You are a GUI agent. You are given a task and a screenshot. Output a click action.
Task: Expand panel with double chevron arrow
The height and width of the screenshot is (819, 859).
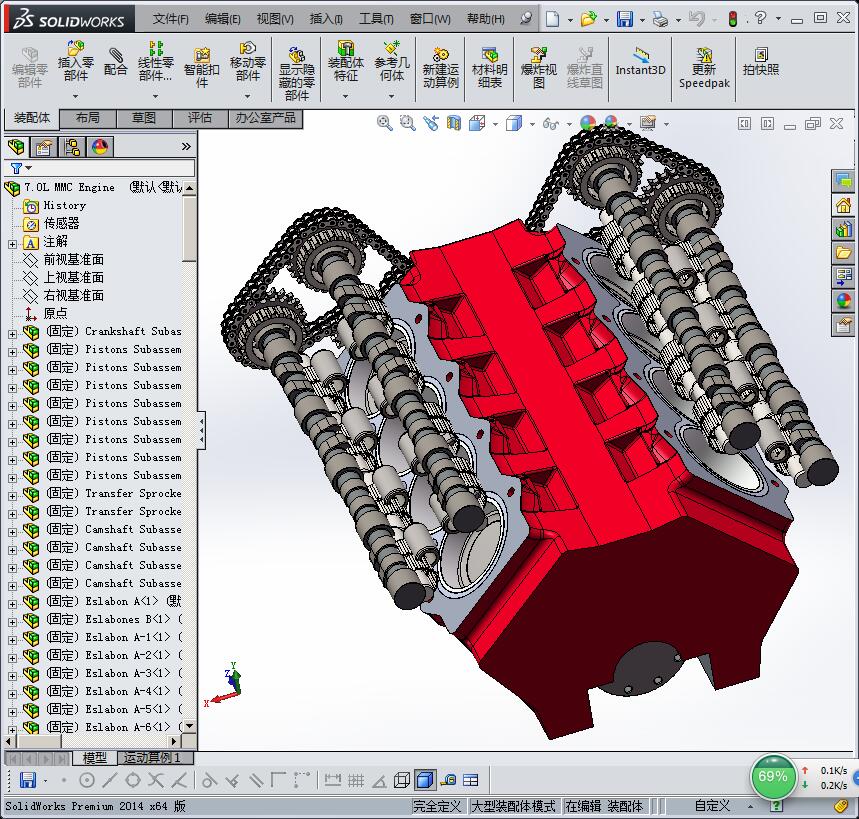tap(186, 147)
